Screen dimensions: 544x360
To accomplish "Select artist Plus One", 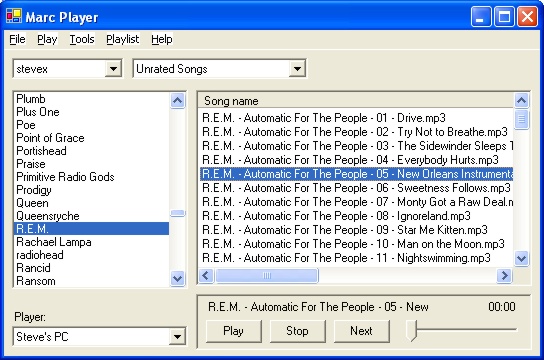I will (92, 112).
